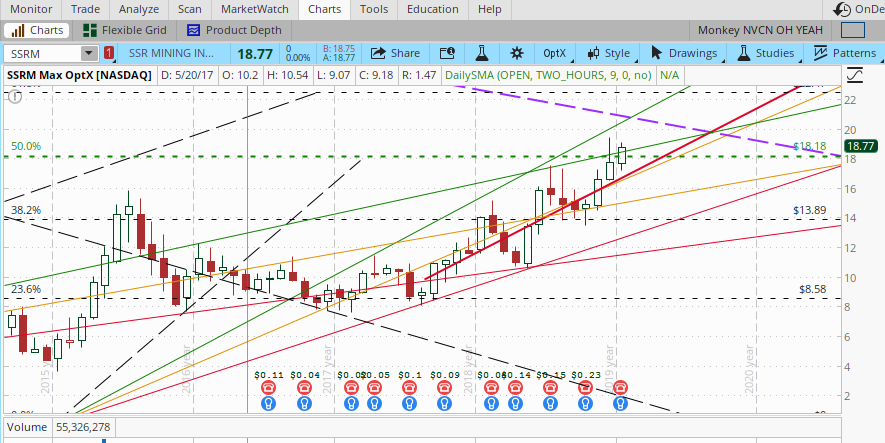Toggle the OptX chart mode
Image resolution: width=885 pixels, height=443 pixels.
point(553,53)
